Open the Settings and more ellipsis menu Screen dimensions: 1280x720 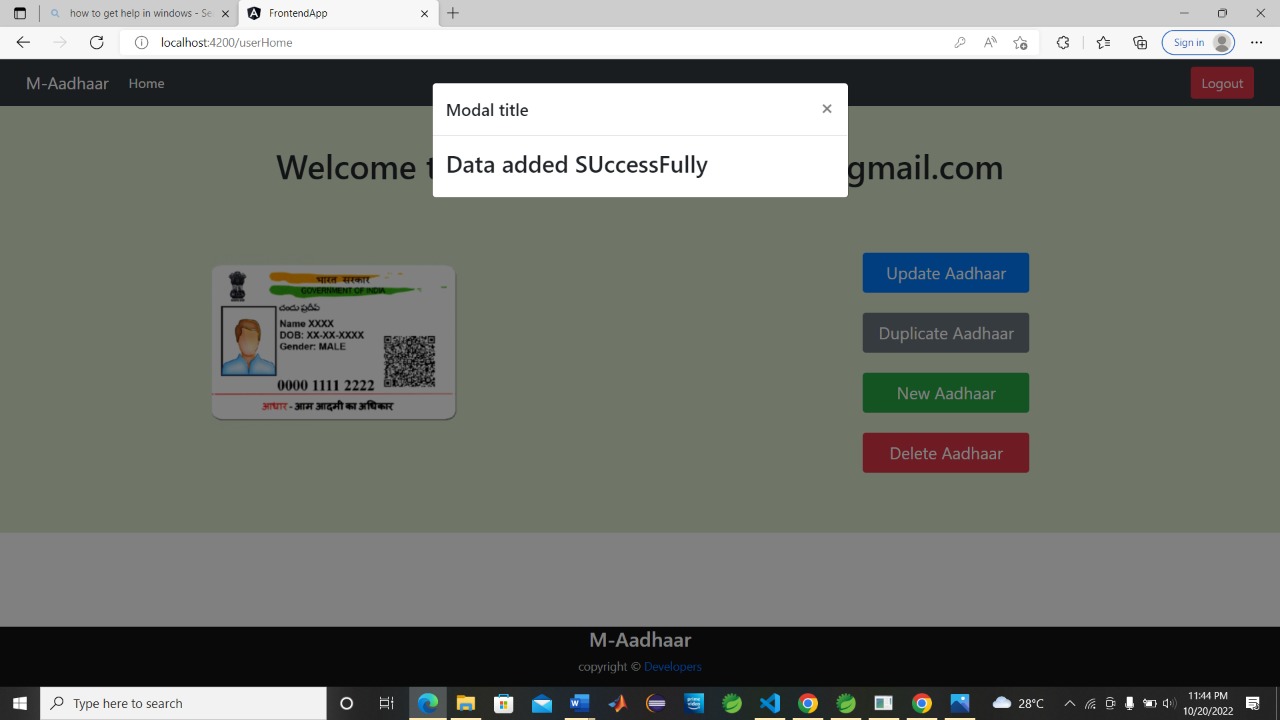coord(1256,42)
